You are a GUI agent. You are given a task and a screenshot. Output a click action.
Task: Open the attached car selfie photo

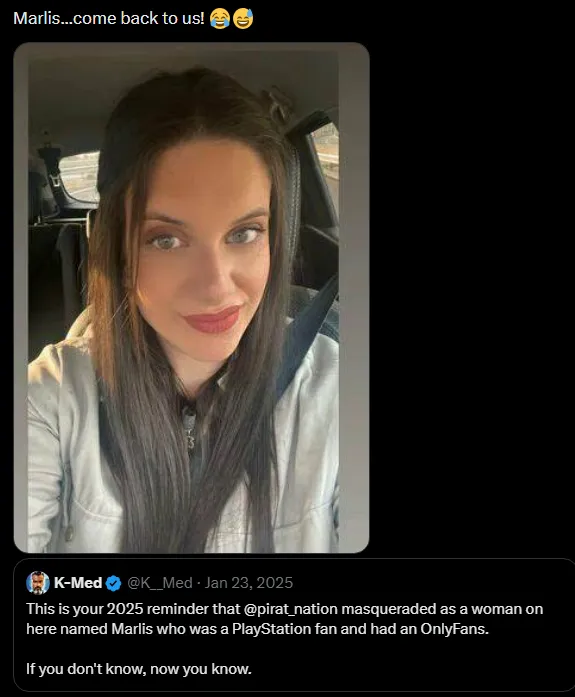click(191, 297)
